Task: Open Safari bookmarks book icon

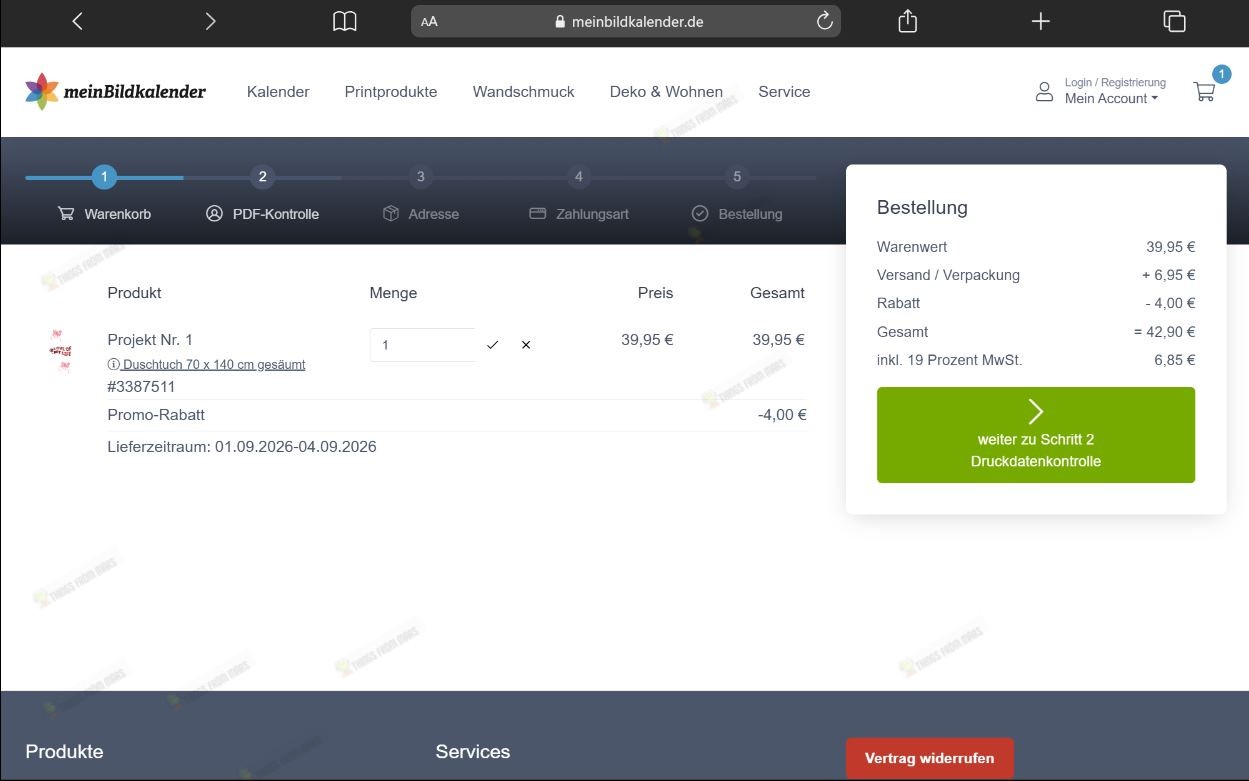Action: (344, 21)
